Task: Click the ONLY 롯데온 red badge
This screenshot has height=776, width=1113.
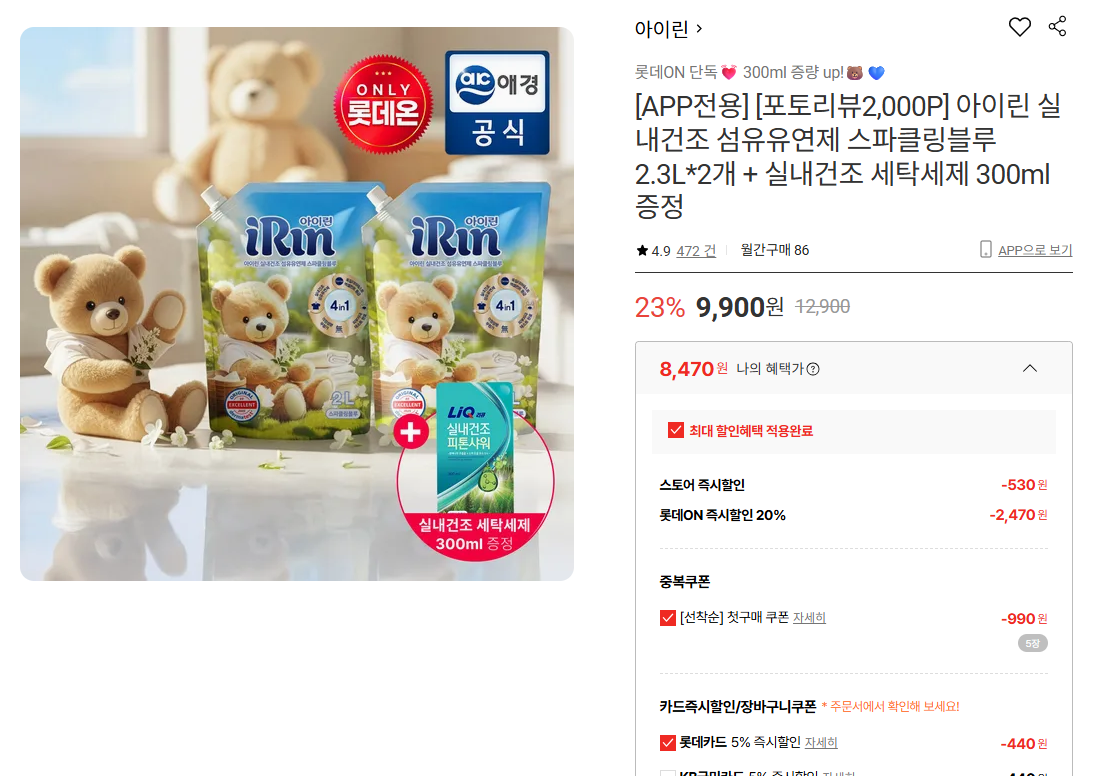Action: [383, 104]
